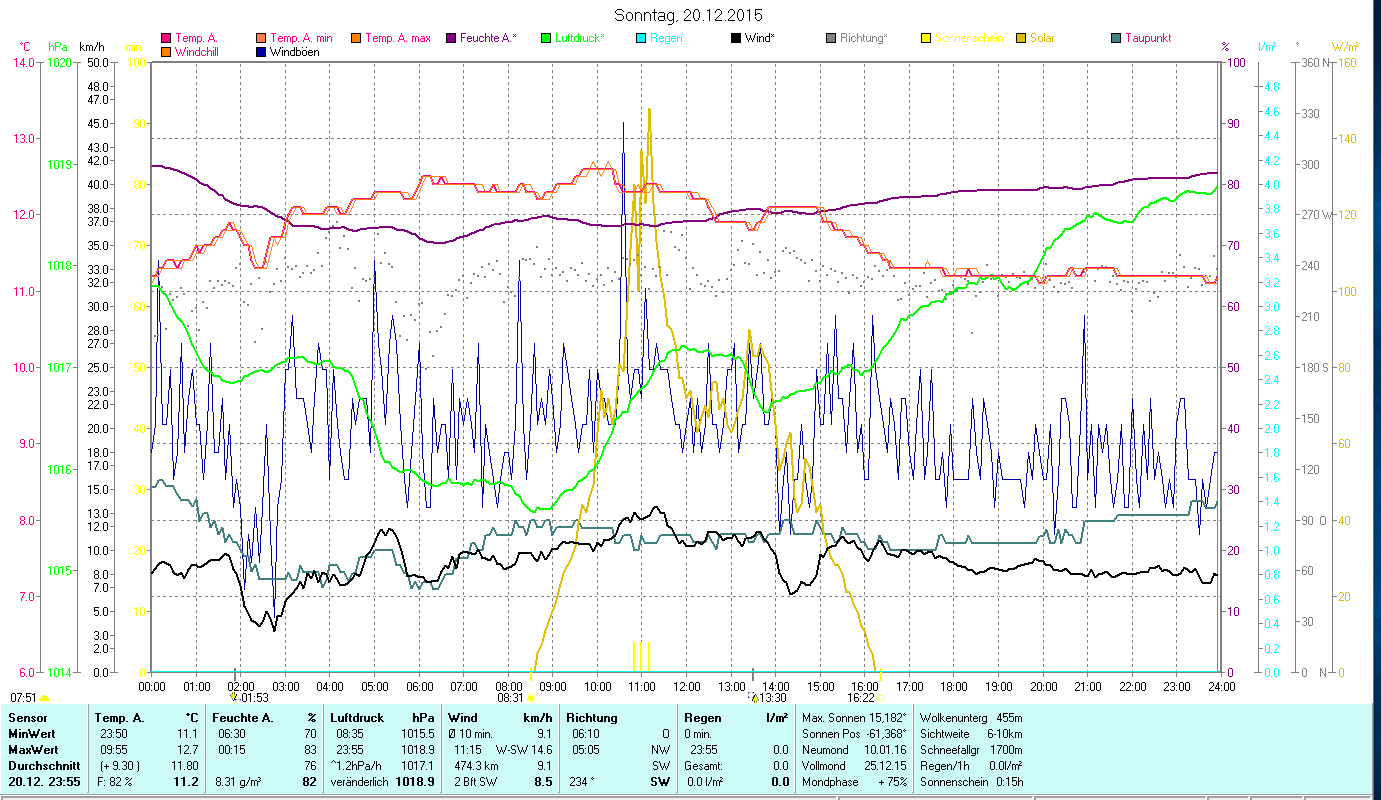Click the Sonnenschein legend label
1381x800 pixels.
click(x=969, y=39)
